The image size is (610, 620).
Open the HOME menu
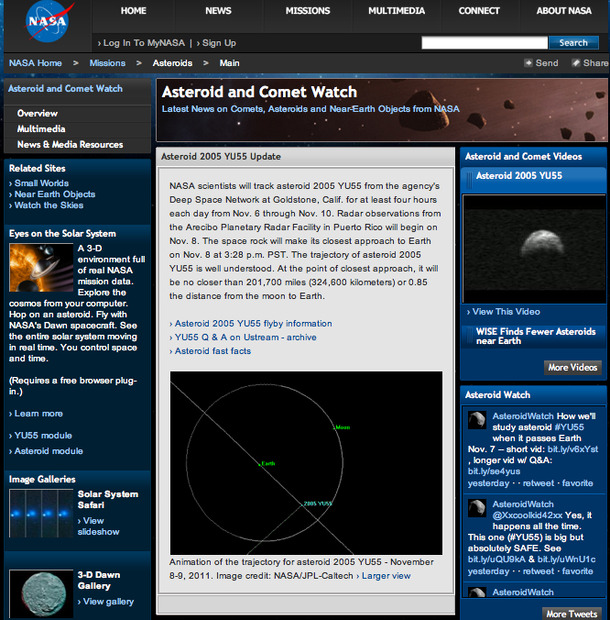(x=134, y=11)
